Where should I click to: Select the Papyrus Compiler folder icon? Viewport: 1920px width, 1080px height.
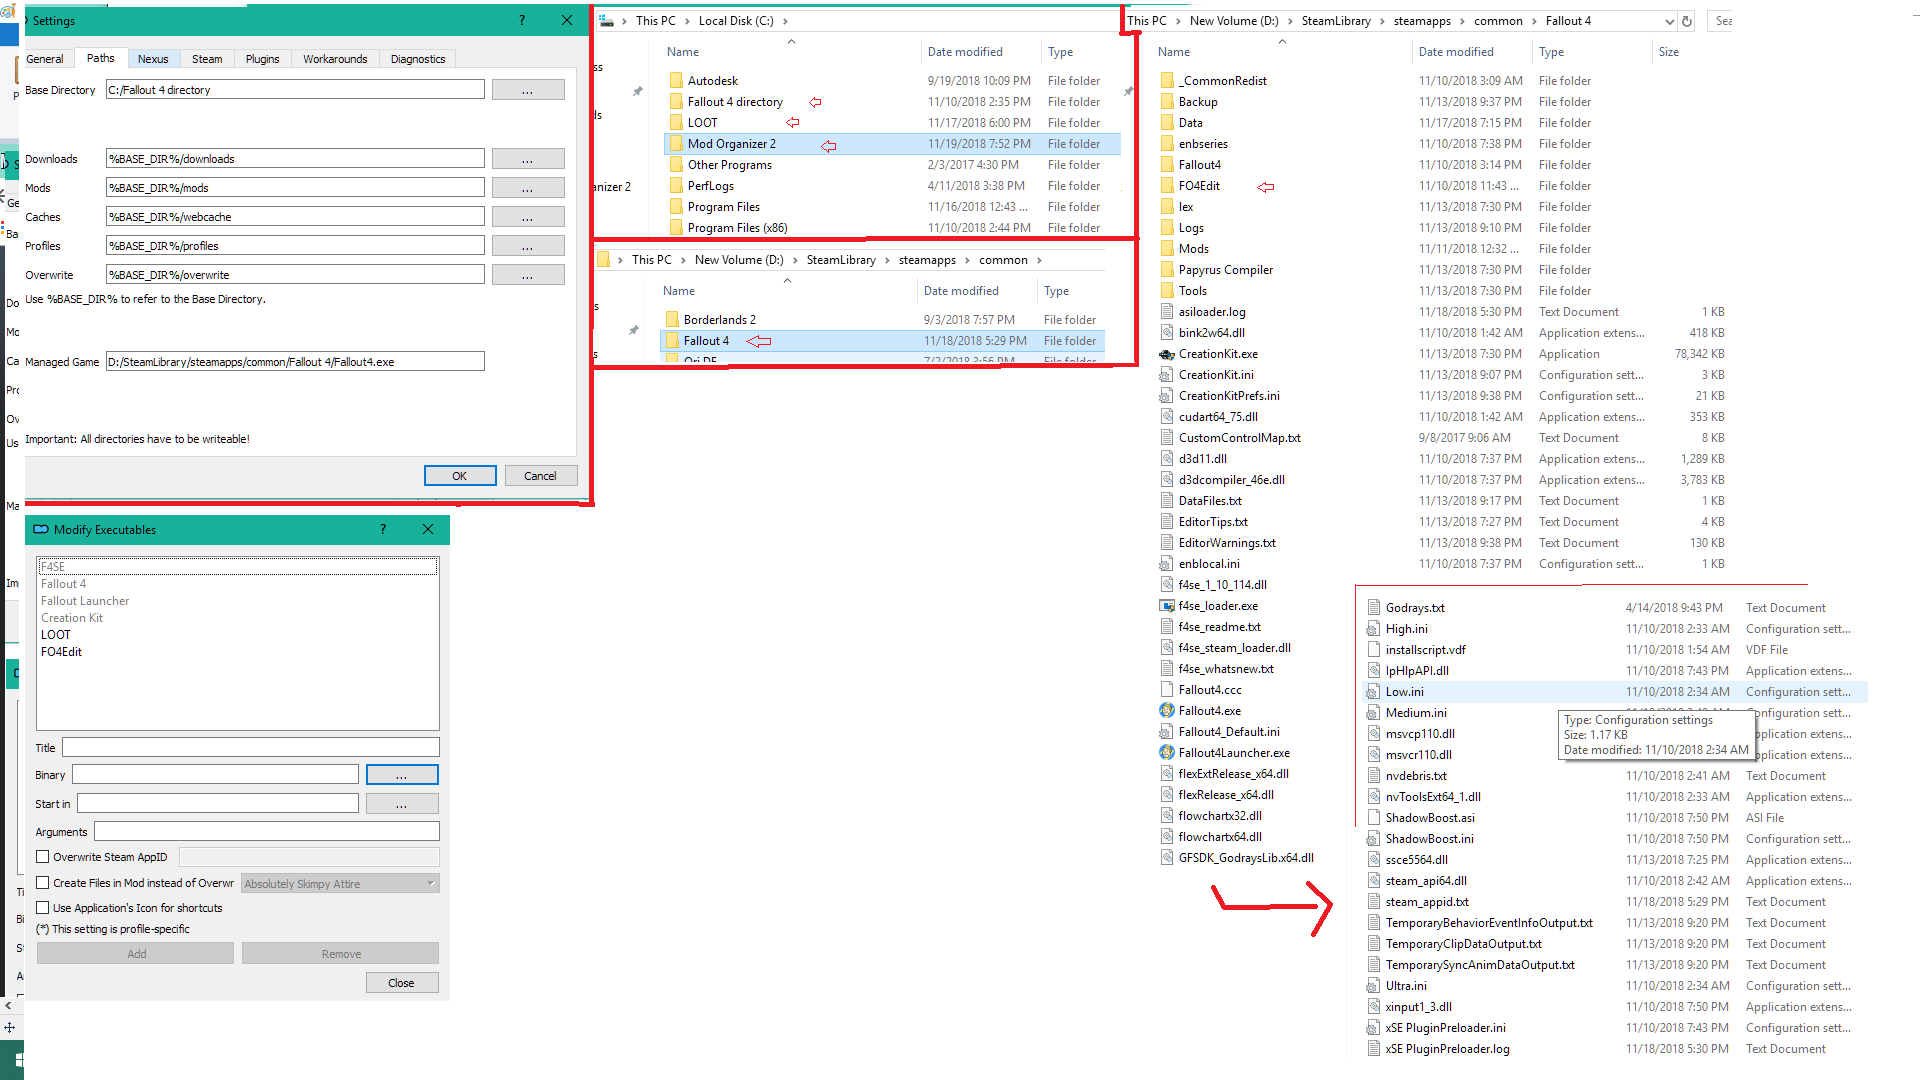1166,270
